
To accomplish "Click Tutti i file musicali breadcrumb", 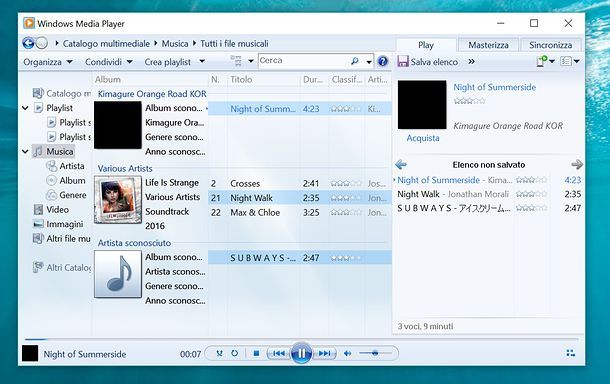I will (x=234, y=44).
